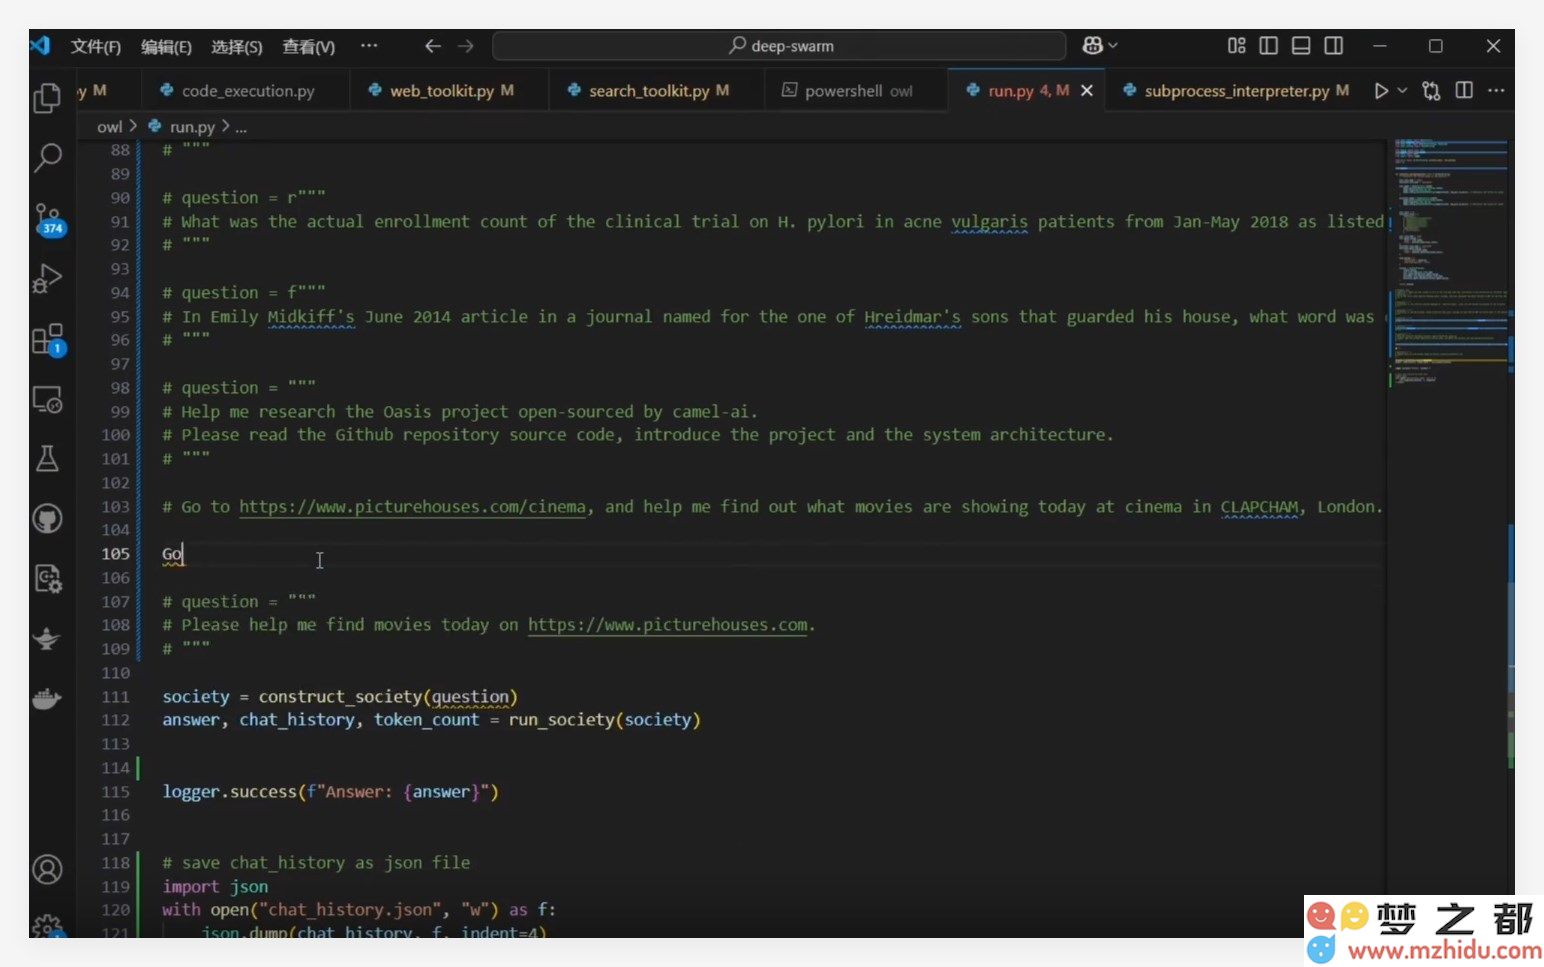Click the Customize Layout icon
This screenshot has width=1544, height=967.
1237,46
